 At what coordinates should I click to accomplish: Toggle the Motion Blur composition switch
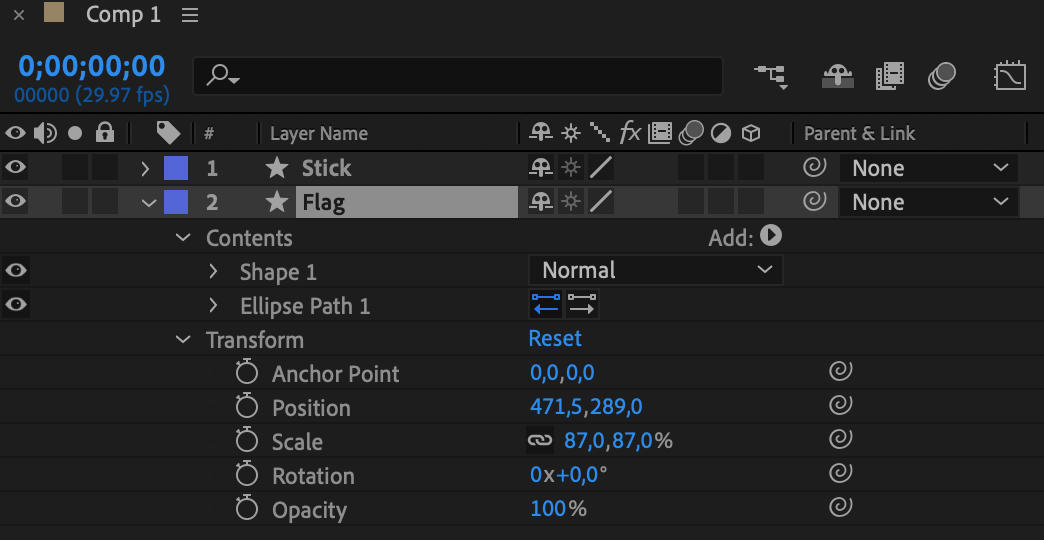tap(941, 76)
